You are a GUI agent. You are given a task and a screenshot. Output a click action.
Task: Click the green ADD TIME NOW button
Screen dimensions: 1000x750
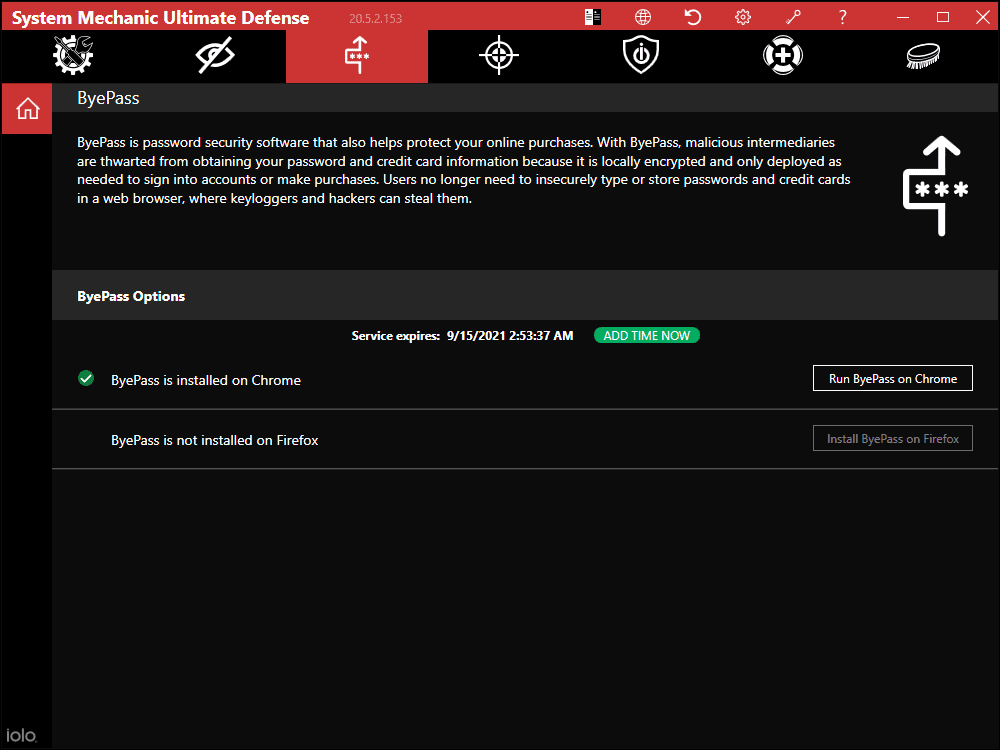647,336
